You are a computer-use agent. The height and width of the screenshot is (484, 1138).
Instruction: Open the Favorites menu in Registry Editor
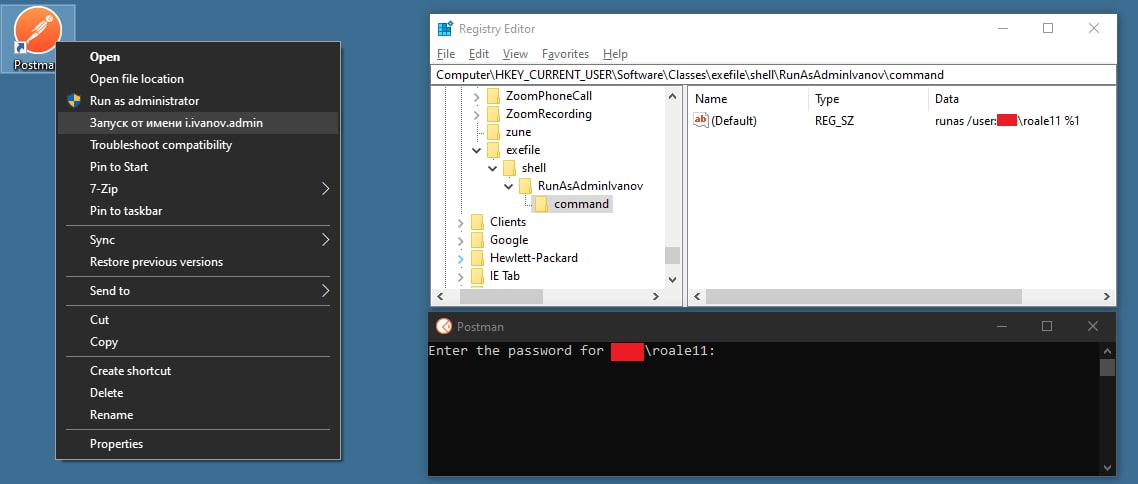tap(565, 54)
